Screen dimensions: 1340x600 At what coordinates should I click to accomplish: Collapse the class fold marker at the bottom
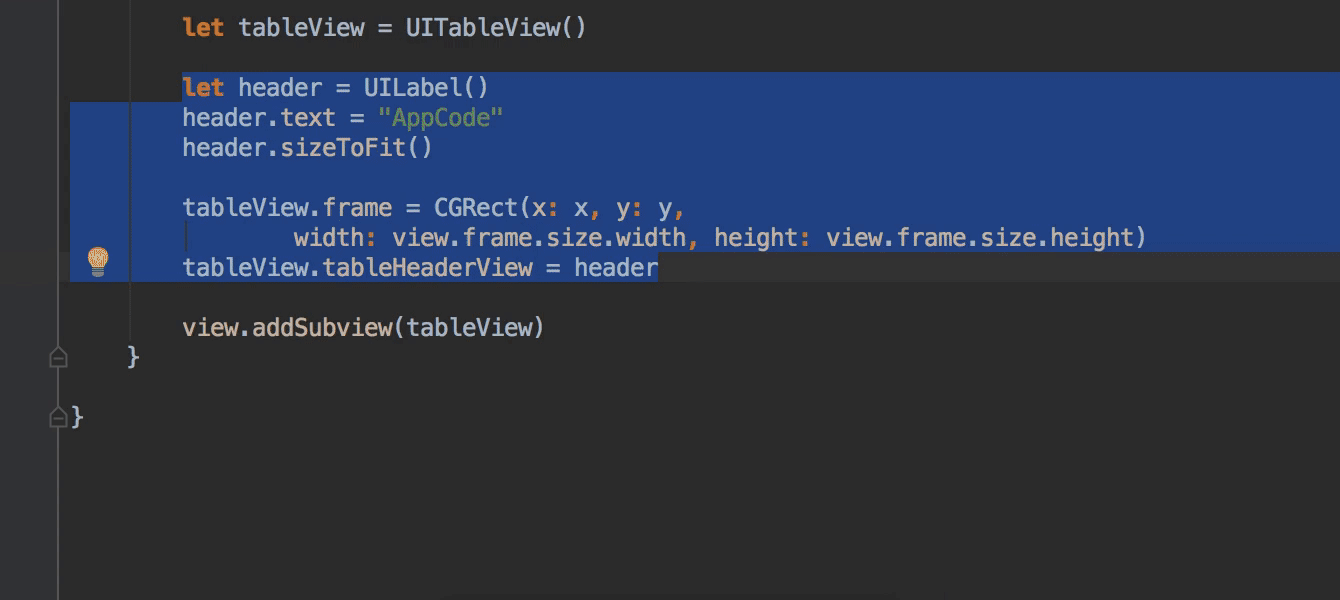point(58,418)
